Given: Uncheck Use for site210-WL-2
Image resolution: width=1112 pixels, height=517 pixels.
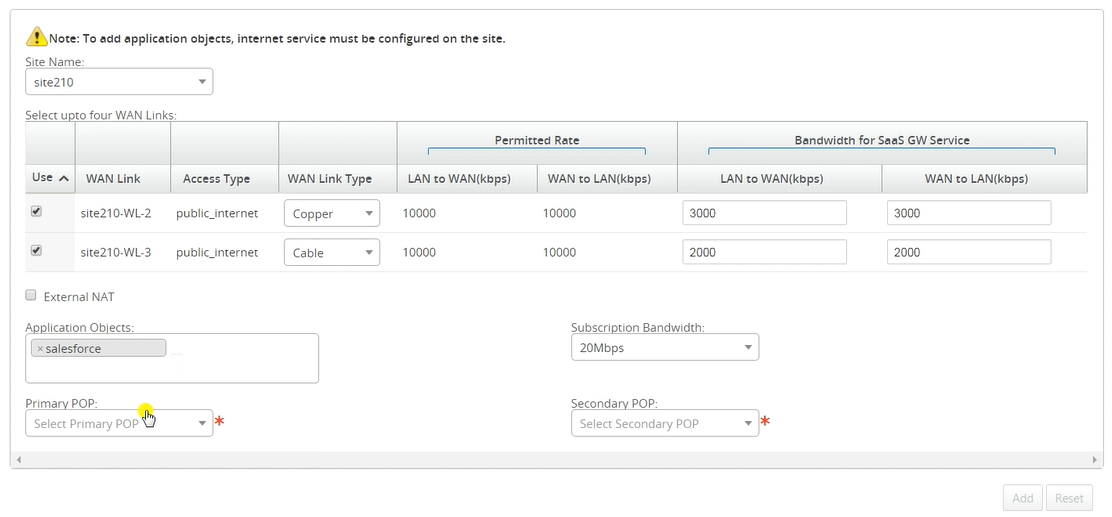Looking at the screenshot, I should tap(36, 211).
